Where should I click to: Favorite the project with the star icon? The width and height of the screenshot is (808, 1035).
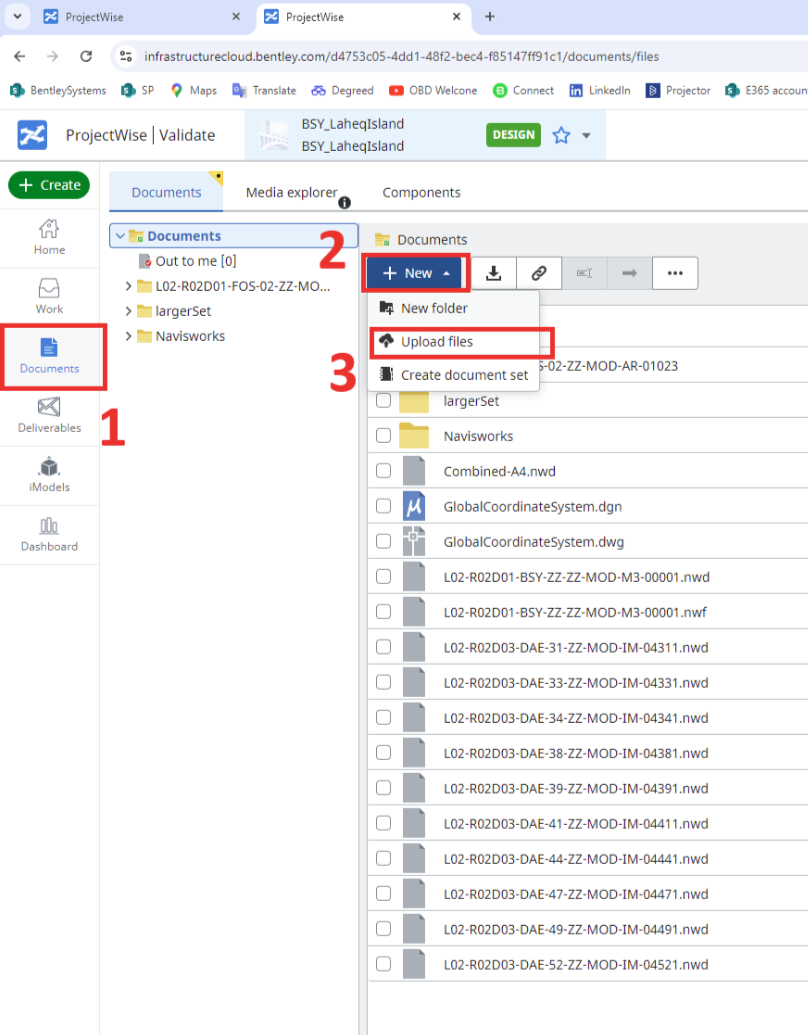click(561, 135)
